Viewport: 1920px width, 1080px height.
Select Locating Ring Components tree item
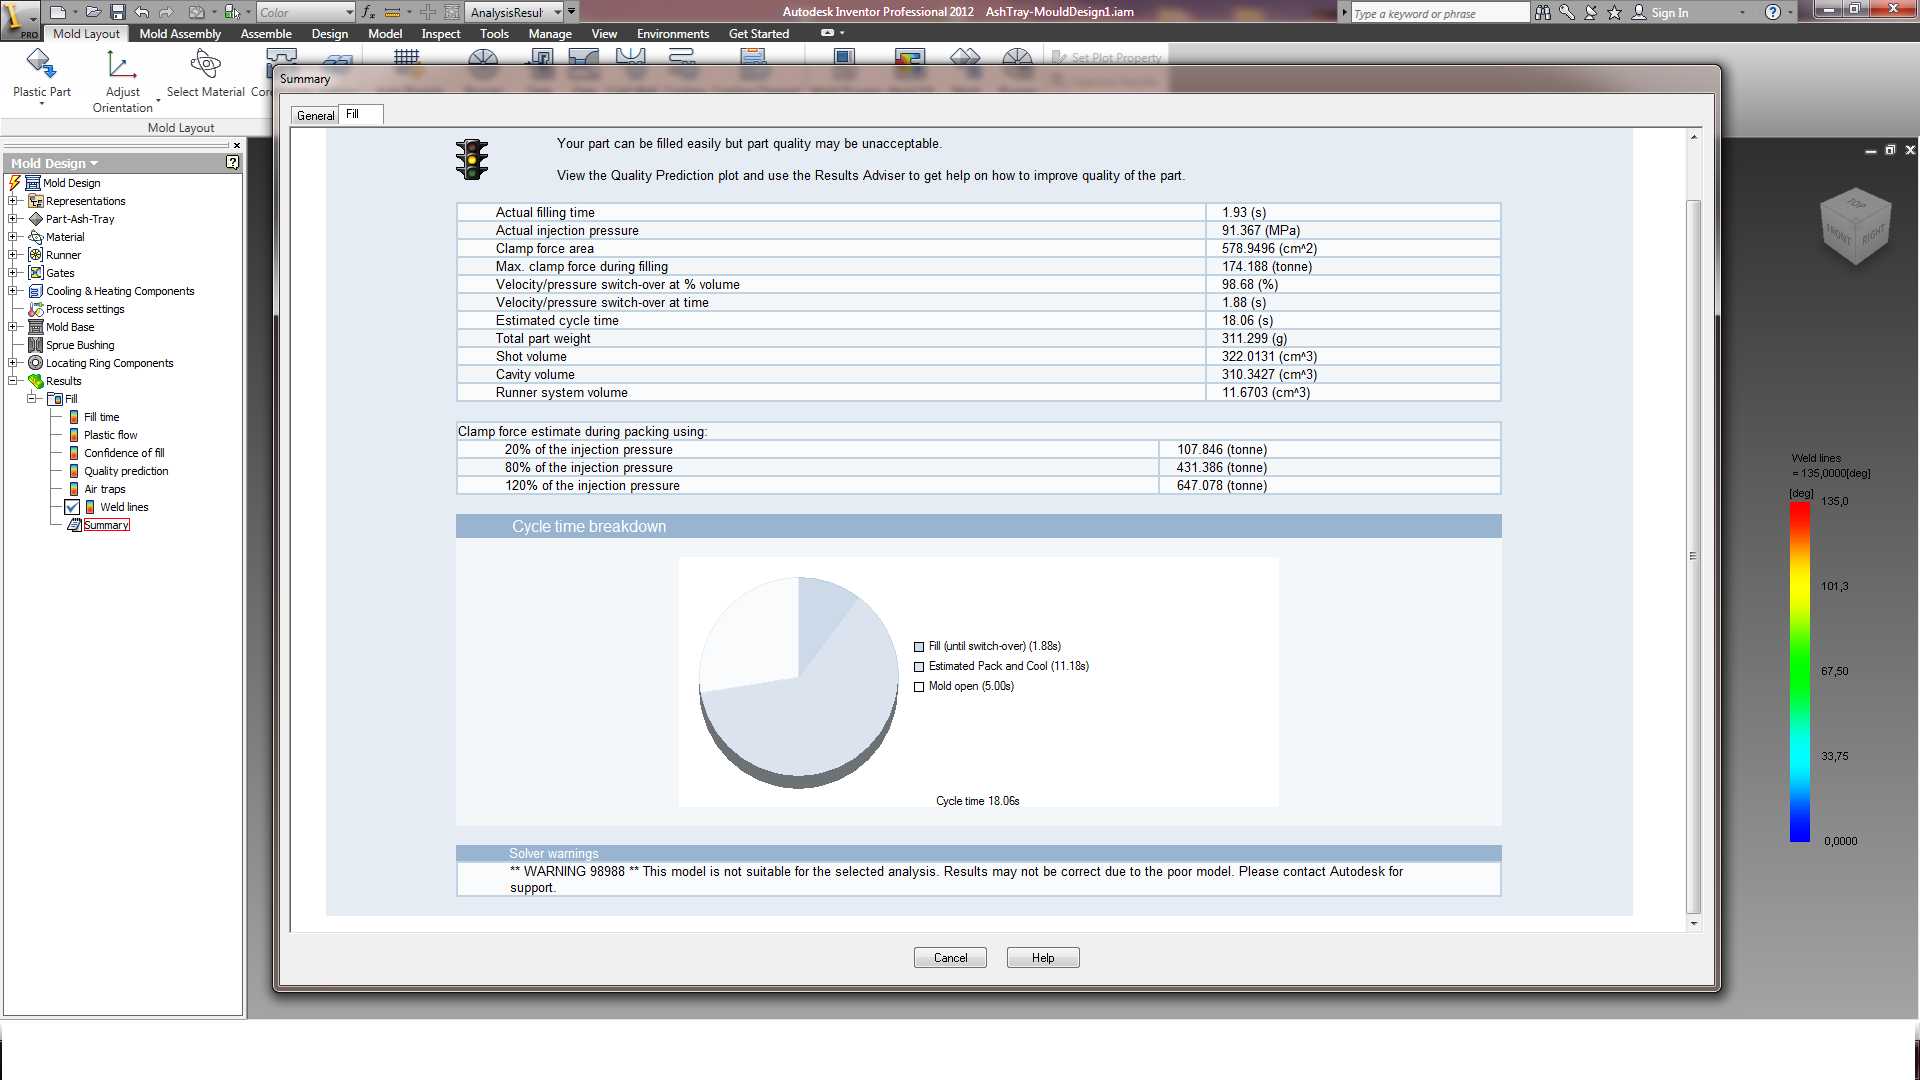point(109,363)
